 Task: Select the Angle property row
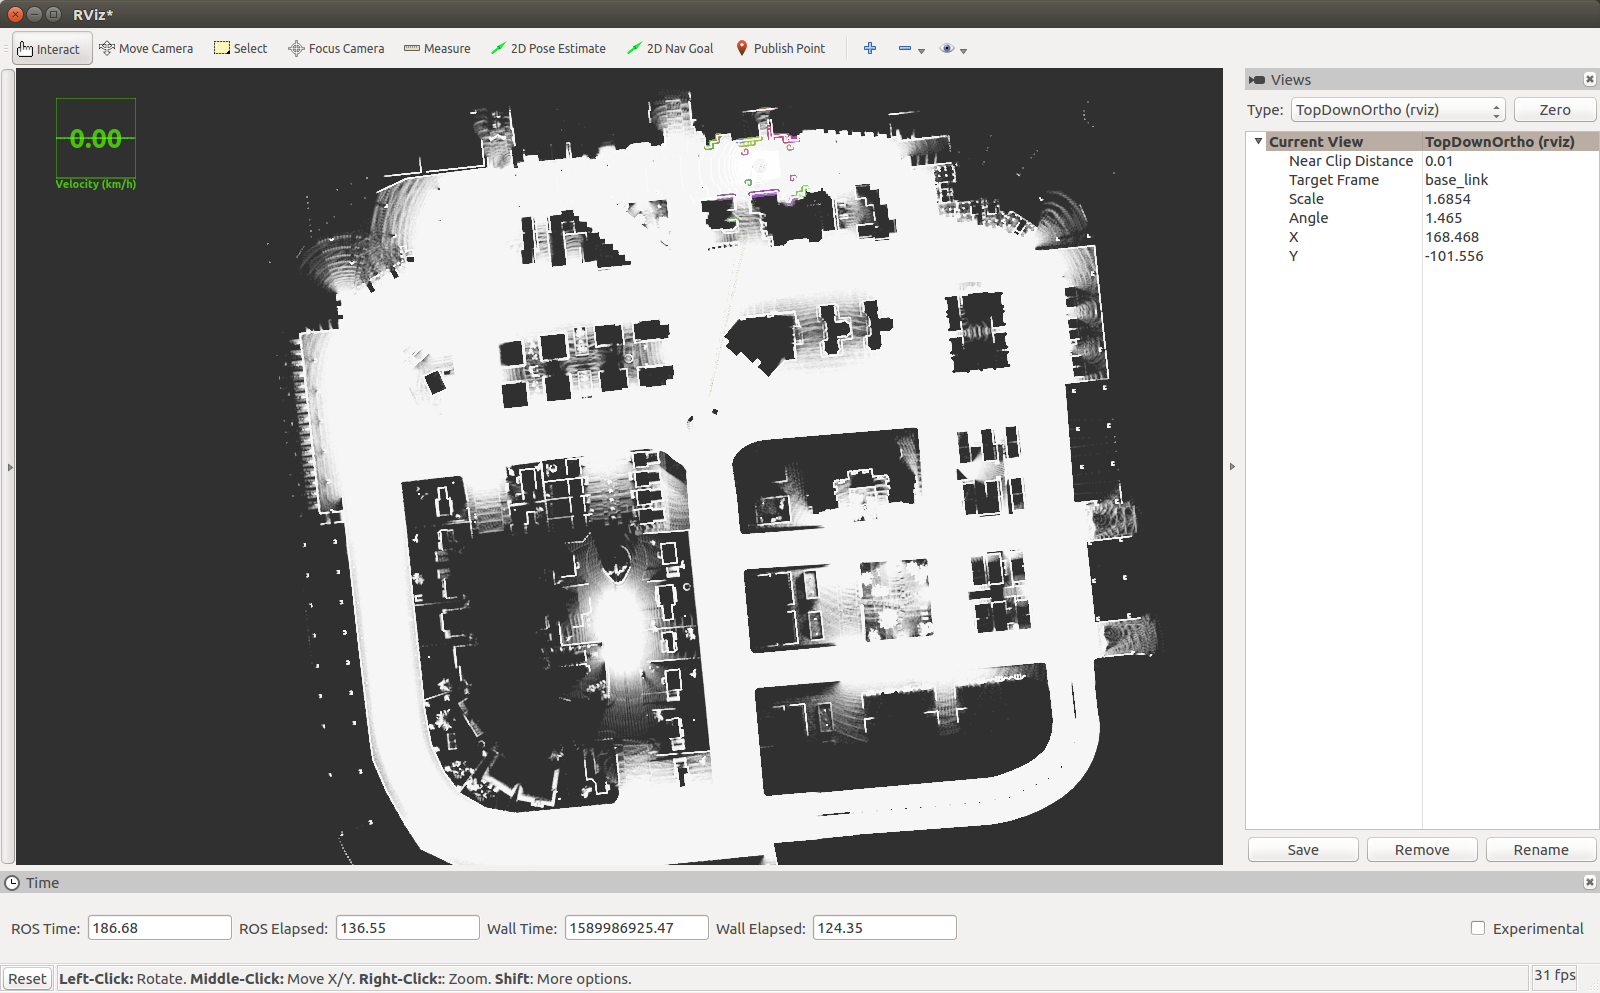pyautogui.click(x=1308, y=218)
